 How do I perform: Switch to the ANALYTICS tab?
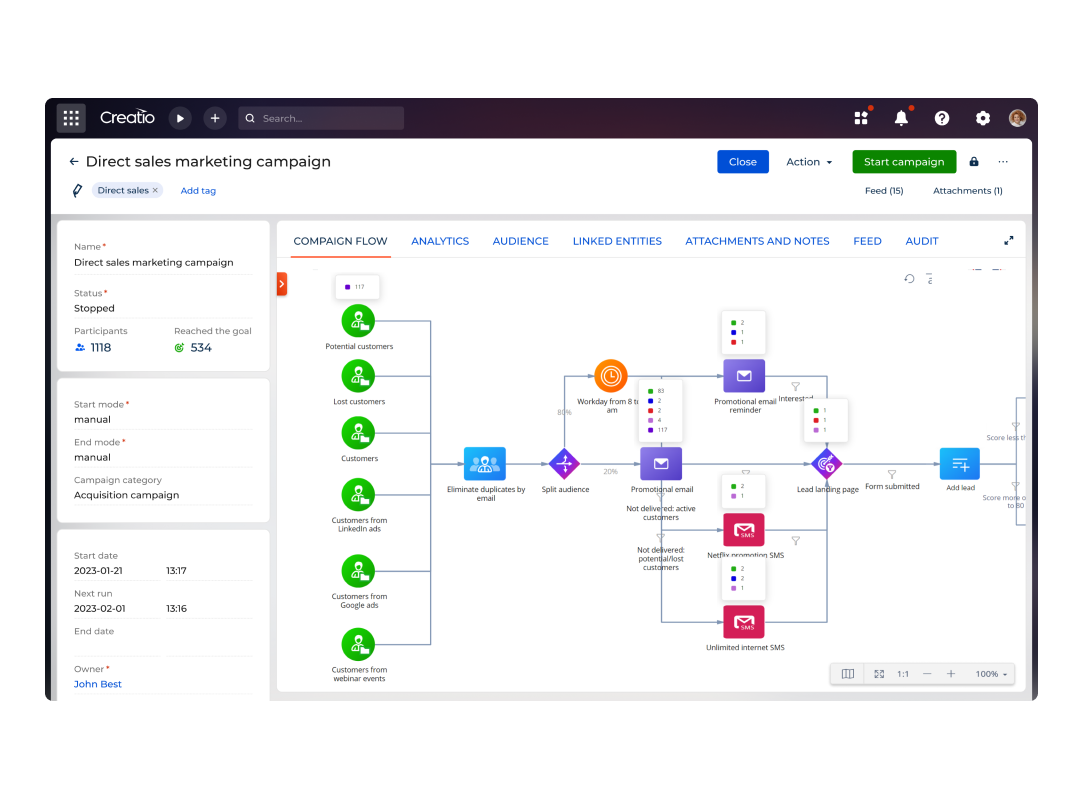click(x=440, y=240)
